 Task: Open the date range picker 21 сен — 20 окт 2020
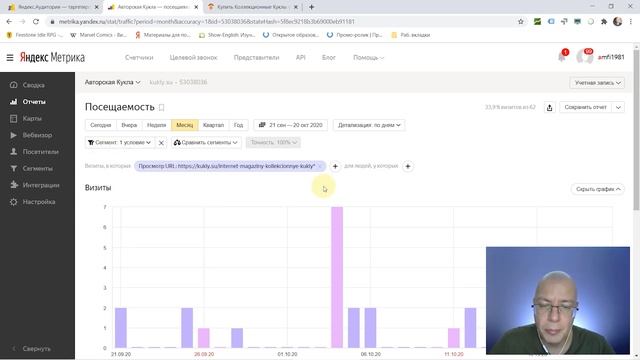[291, 125]
